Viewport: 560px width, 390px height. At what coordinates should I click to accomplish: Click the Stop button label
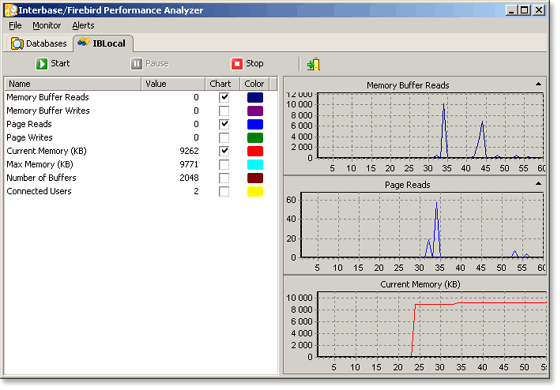254,64
